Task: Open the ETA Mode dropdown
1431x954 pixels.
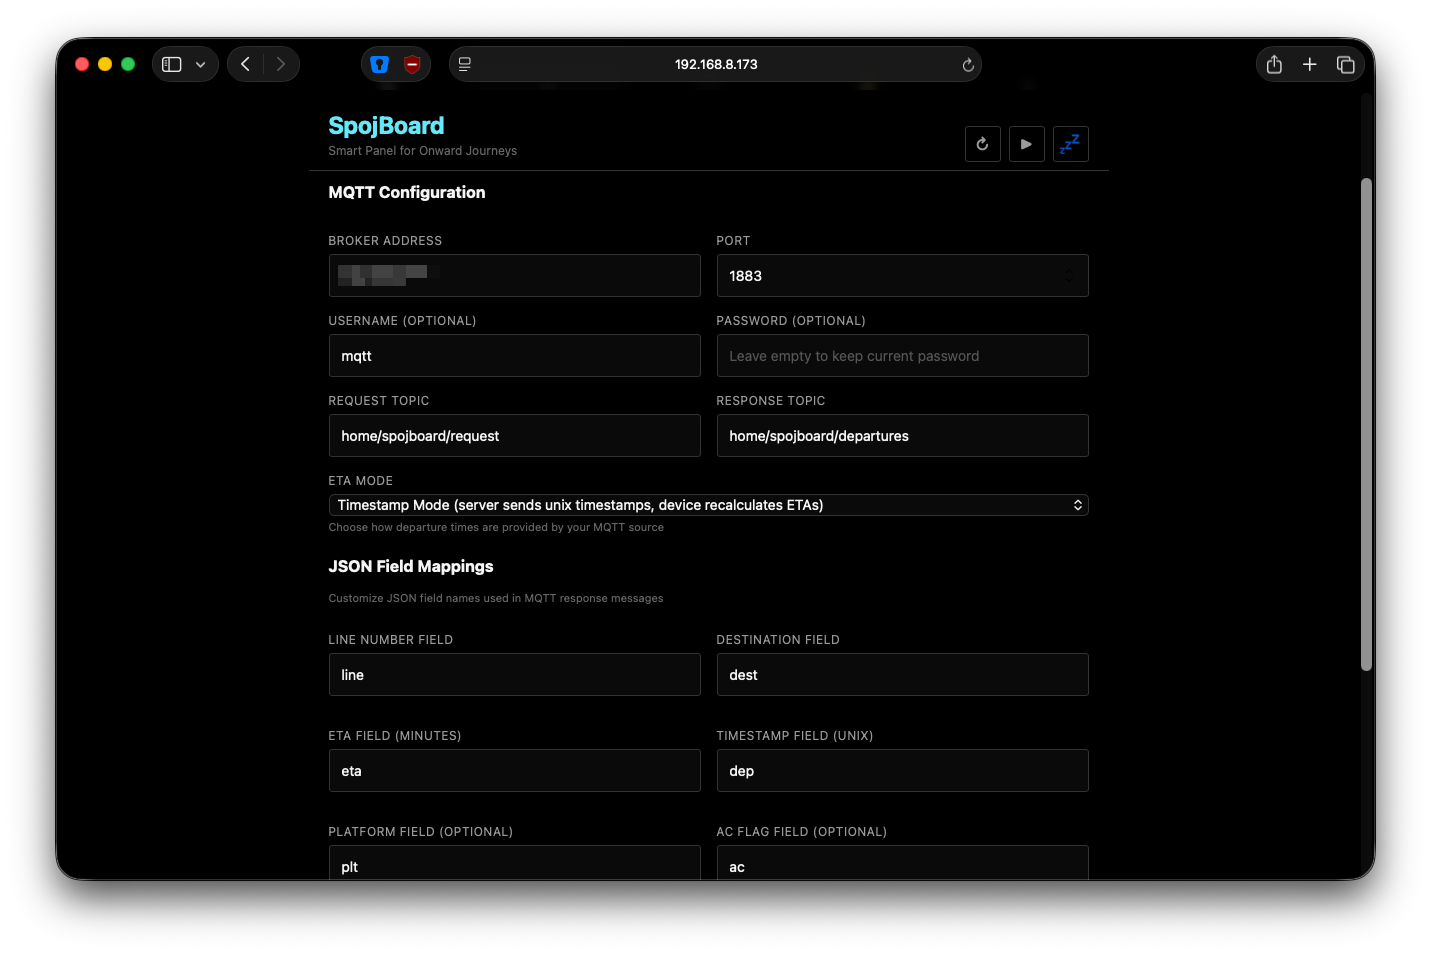Action: pyautogui.click(x=707, y=505)
